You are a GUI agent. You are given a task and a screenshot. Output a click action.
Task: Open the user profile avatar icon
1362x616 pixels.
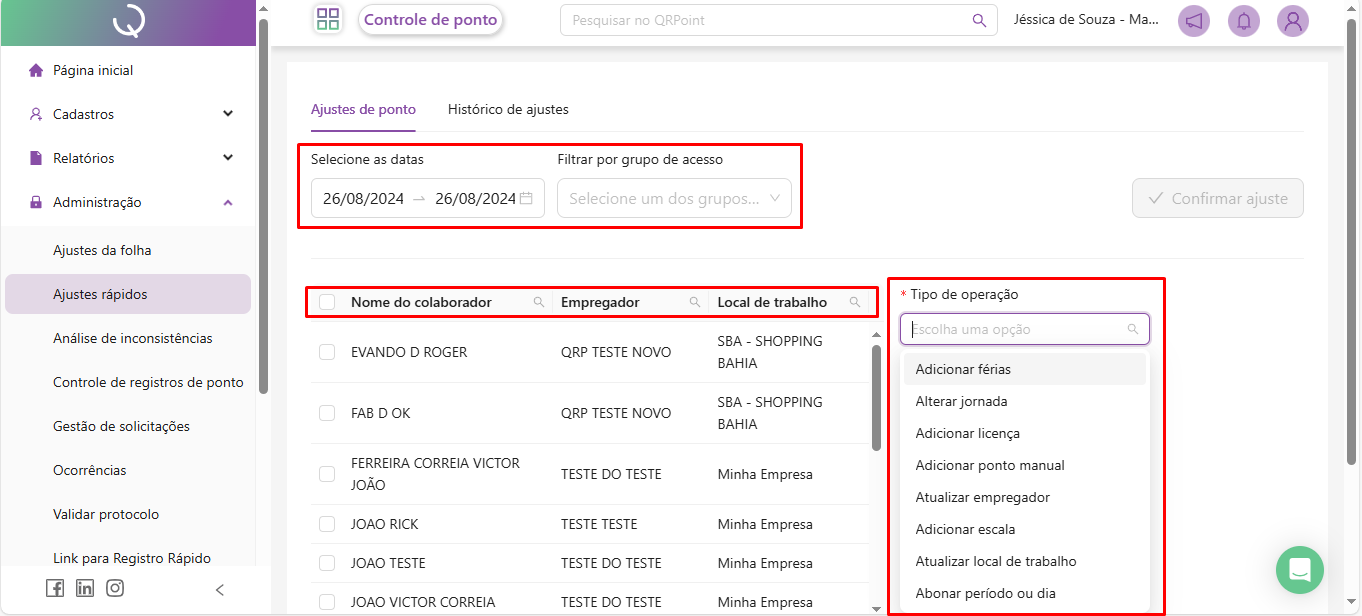tap(1293, 21)
